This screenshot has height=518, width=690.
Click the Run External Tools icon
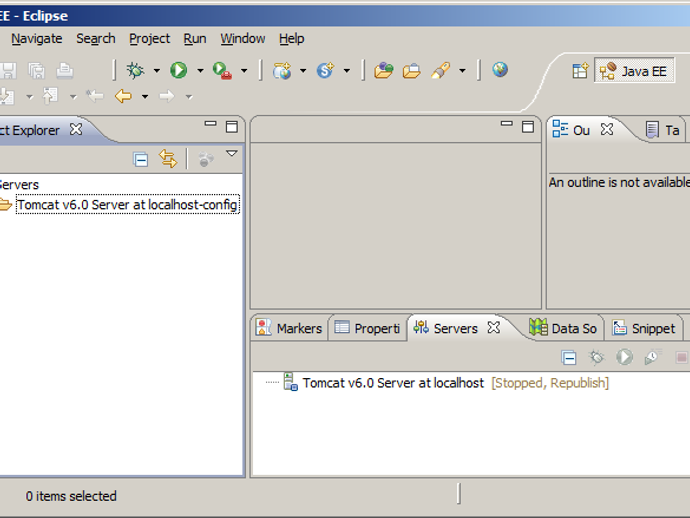[x=222, y=70]
